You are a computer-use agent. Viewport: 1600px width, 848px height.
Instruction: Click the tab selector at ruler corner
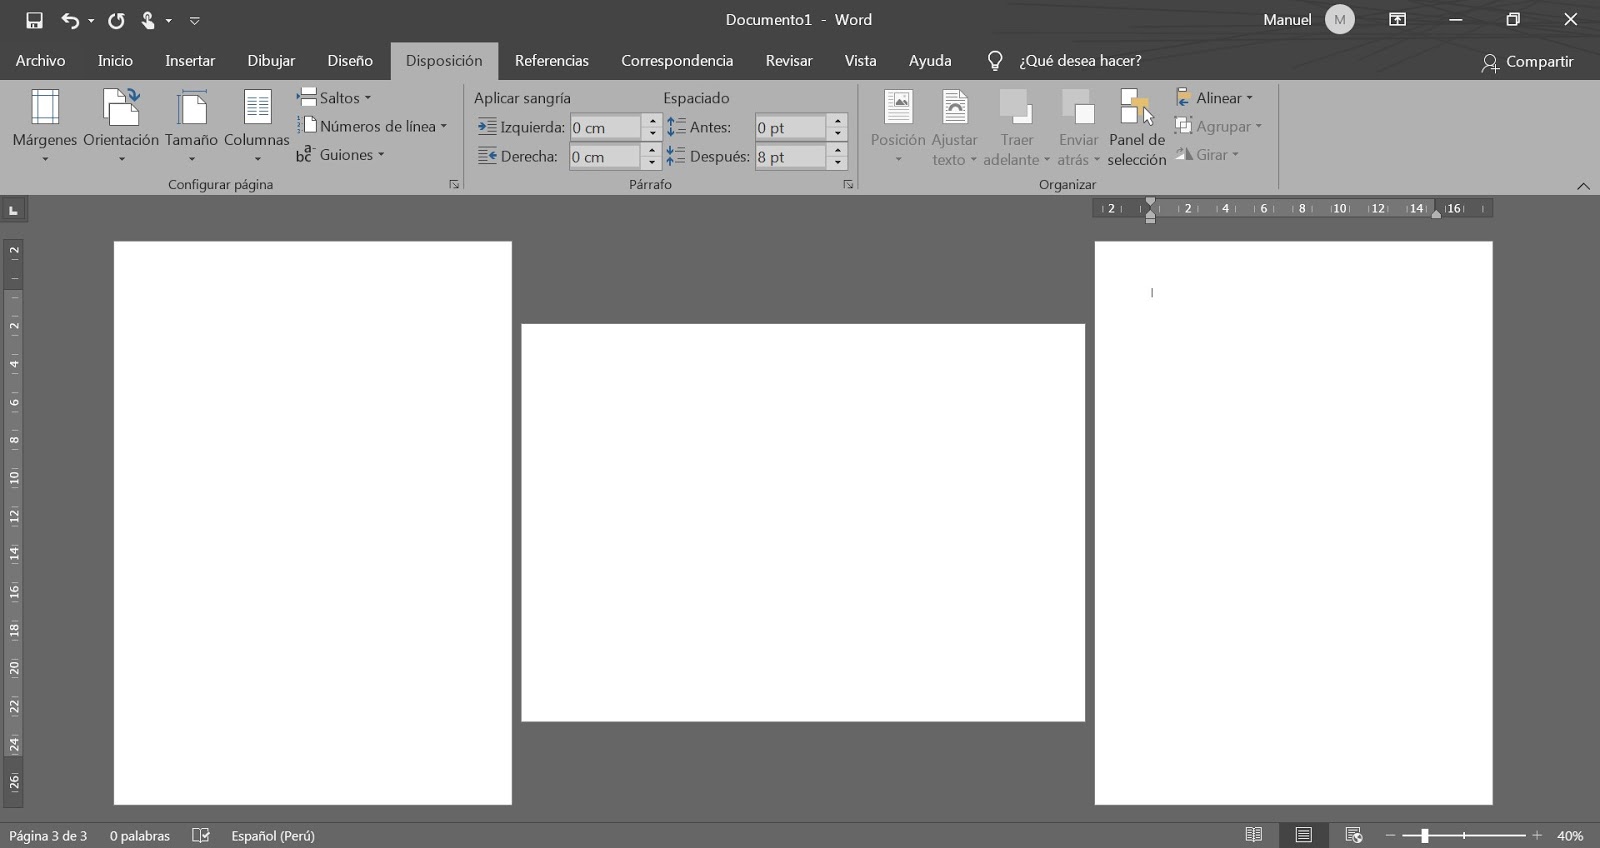(13, 210)
